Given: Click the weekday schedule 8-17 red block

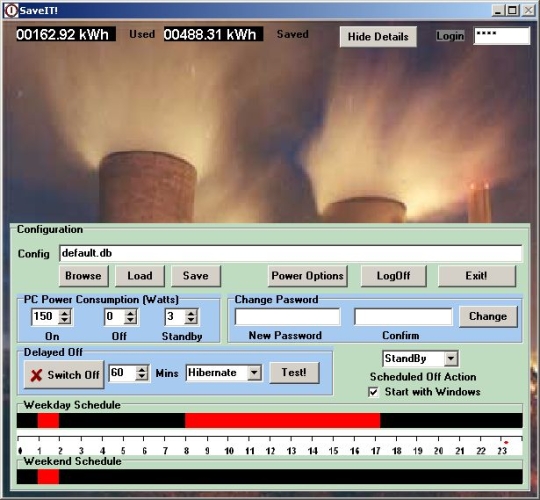Looking at the screenshot, I should tap(282, 420).
